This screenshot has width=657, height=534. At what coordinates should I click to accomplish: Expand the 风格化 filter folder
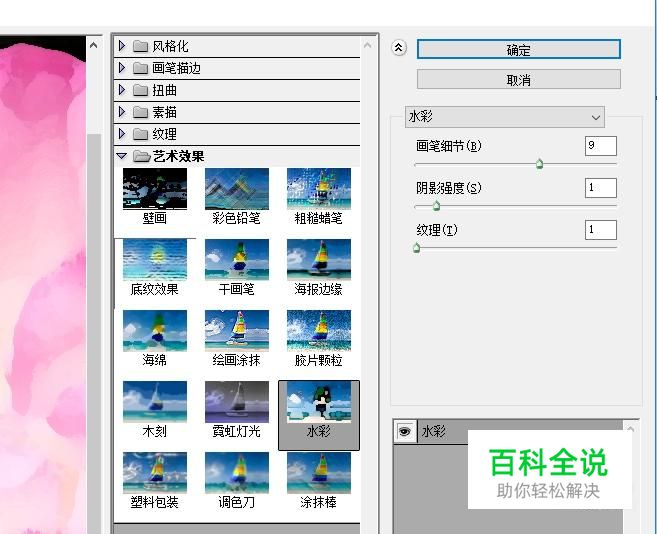(x=122, y=46)
